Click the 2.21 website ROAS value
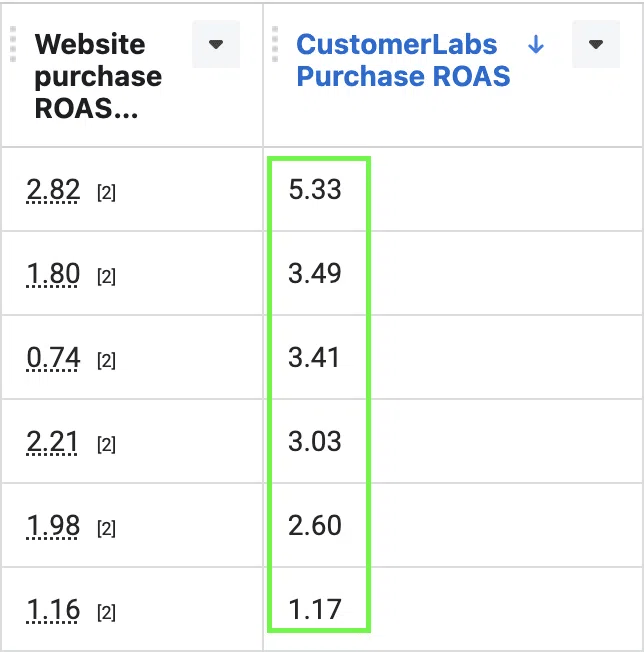 [x=52, y=442]
